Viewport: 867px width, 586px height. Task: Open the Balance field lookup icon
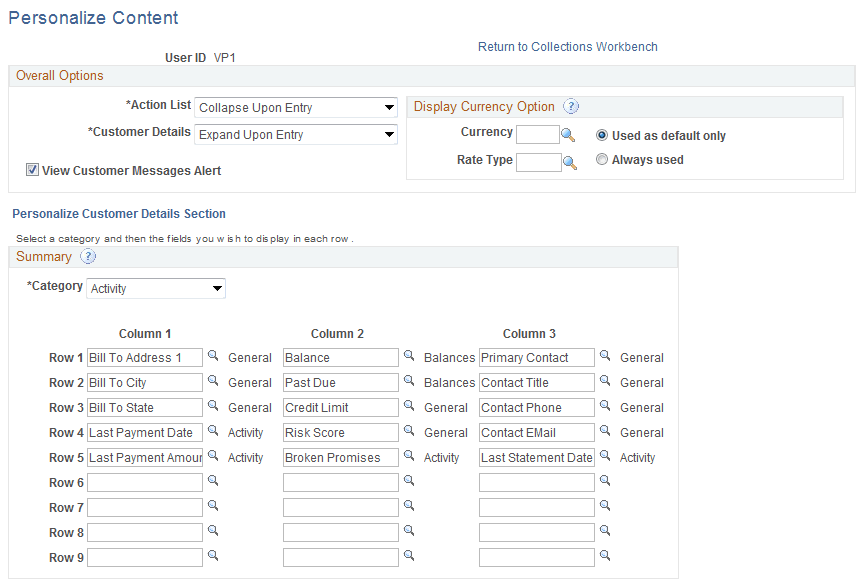coord(407,357)
